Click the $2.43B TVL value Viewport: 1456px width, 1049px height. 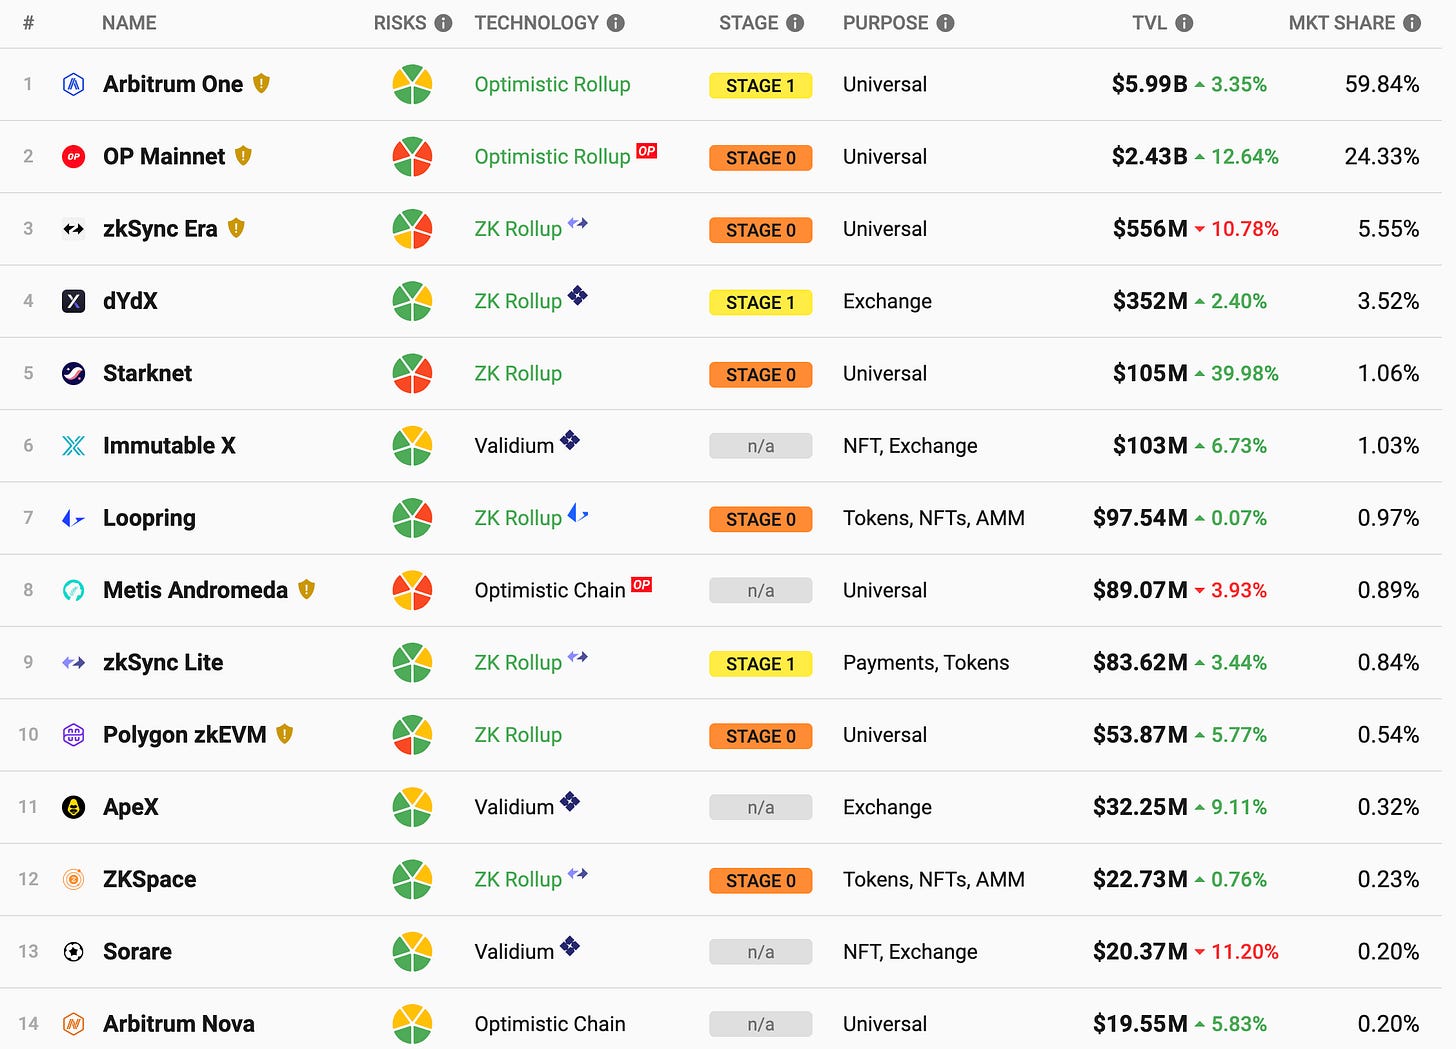pos(1149,156)
